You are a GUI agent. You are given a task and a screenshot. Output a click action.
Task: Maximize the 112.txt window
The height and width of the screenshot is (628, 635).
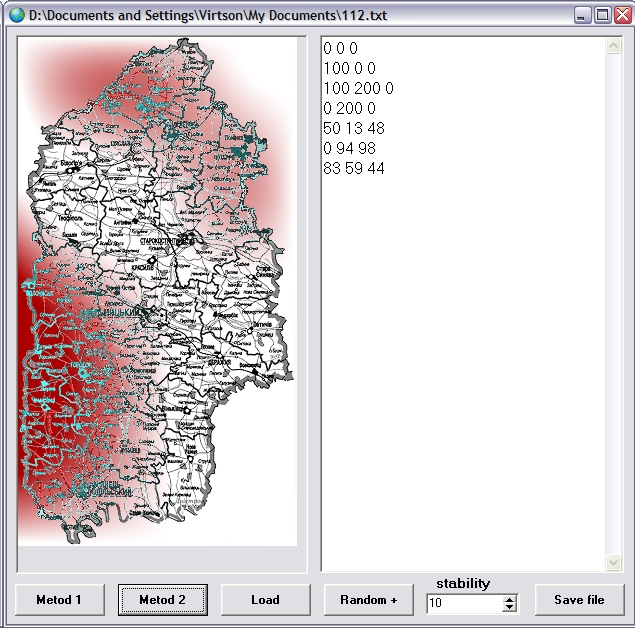(x=603, y=15)
